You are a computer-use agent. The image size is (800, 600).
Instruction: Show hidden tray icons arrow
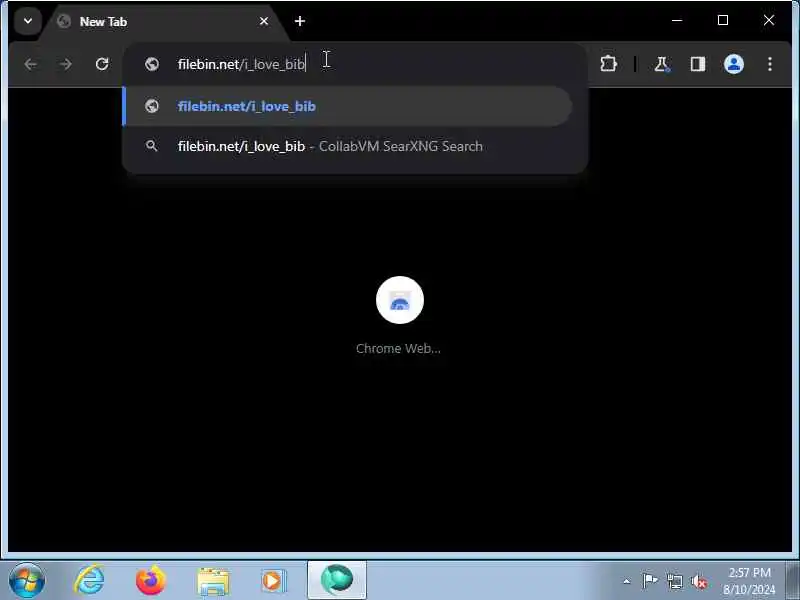tap(627, 581)
